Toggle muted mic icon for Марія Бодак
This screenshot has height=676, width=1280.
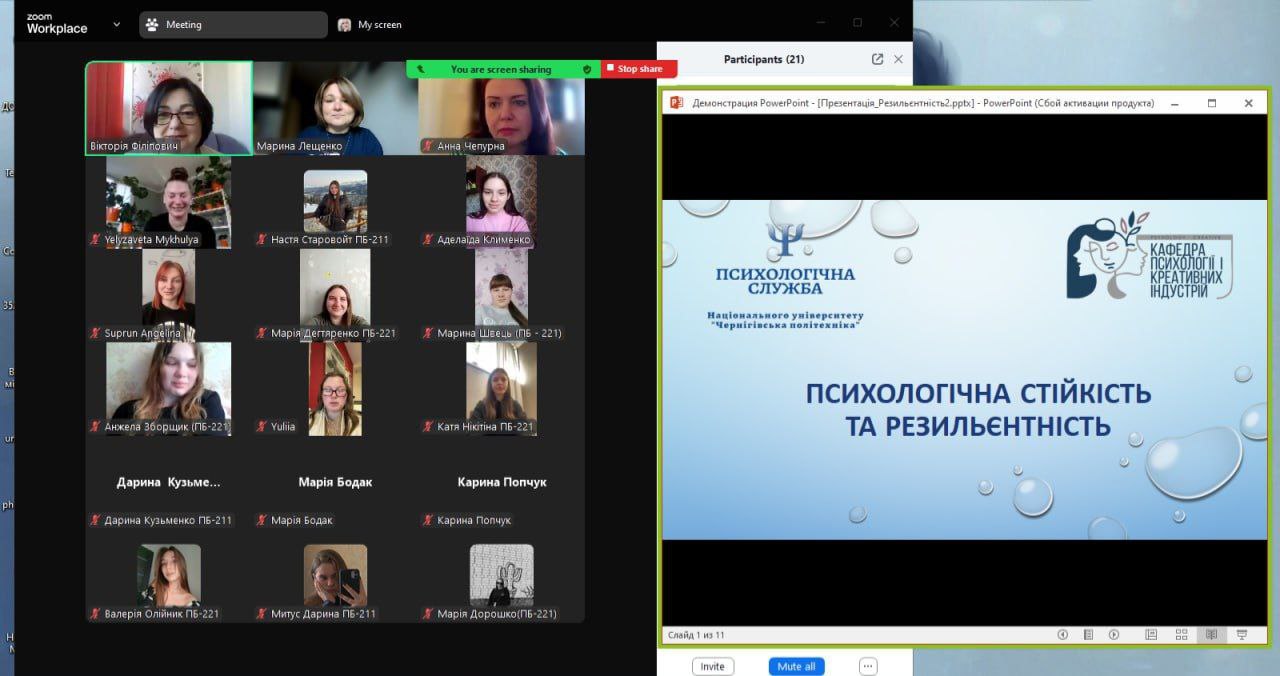[x=262, y=520]
